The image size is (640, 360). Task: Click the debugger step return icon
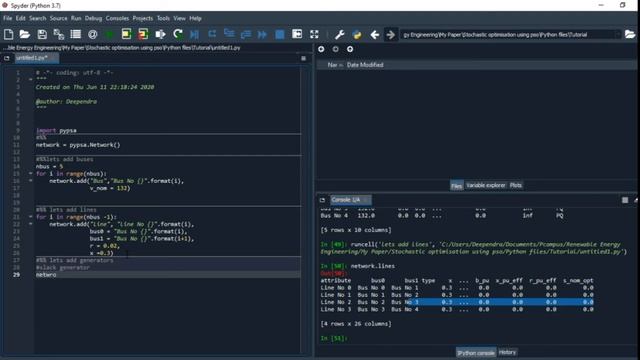tap(246, 35)
